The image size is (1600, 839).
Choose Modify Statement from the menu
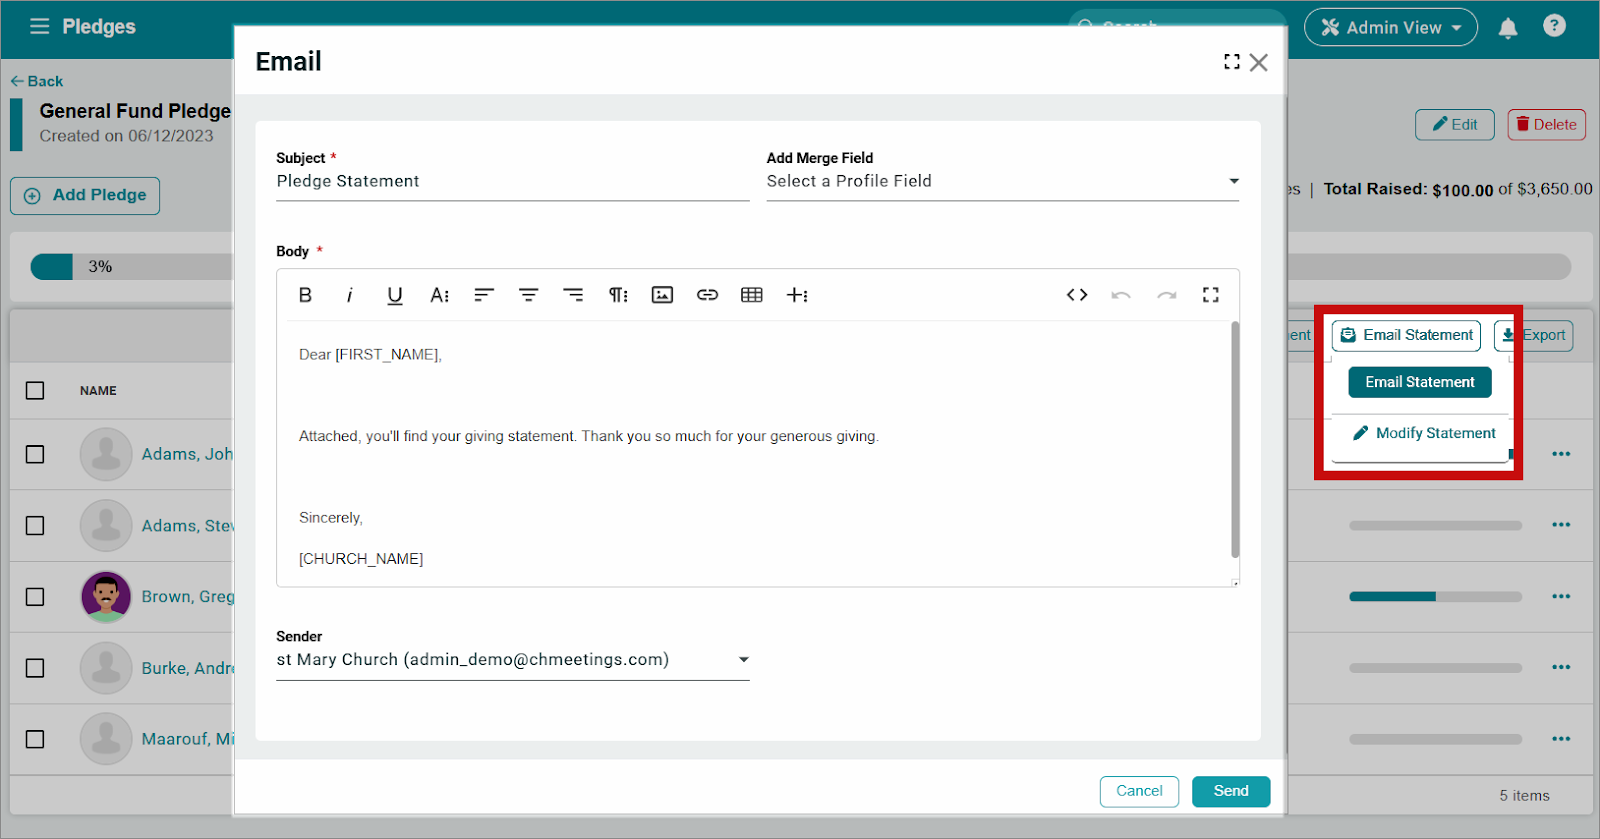click(x=1424, y=433)
